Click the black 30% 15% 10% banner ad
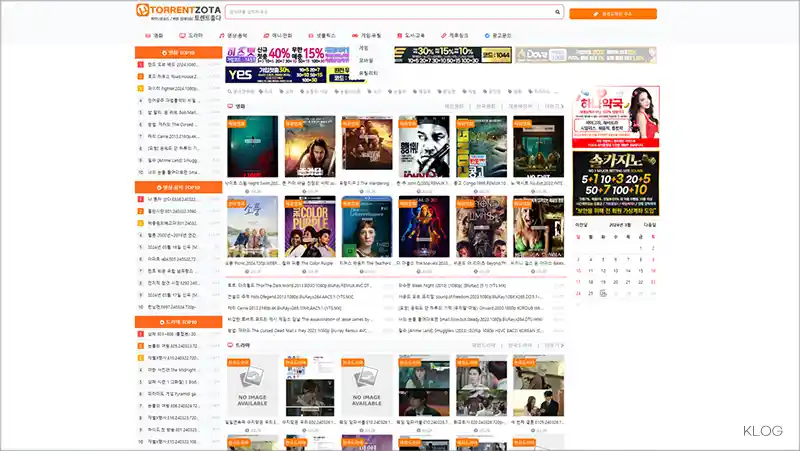Screen dimensions: 800x451 pos(453,55)
